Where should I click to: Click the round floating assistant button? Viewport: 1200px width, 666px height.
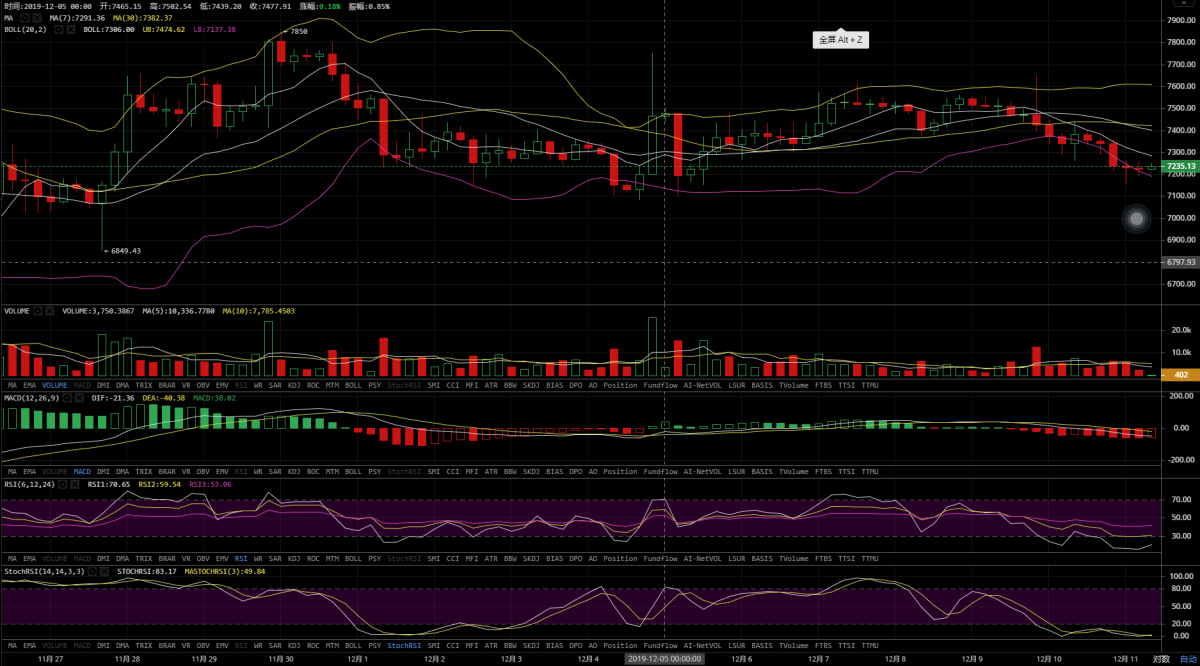[x=1135, y=219]
